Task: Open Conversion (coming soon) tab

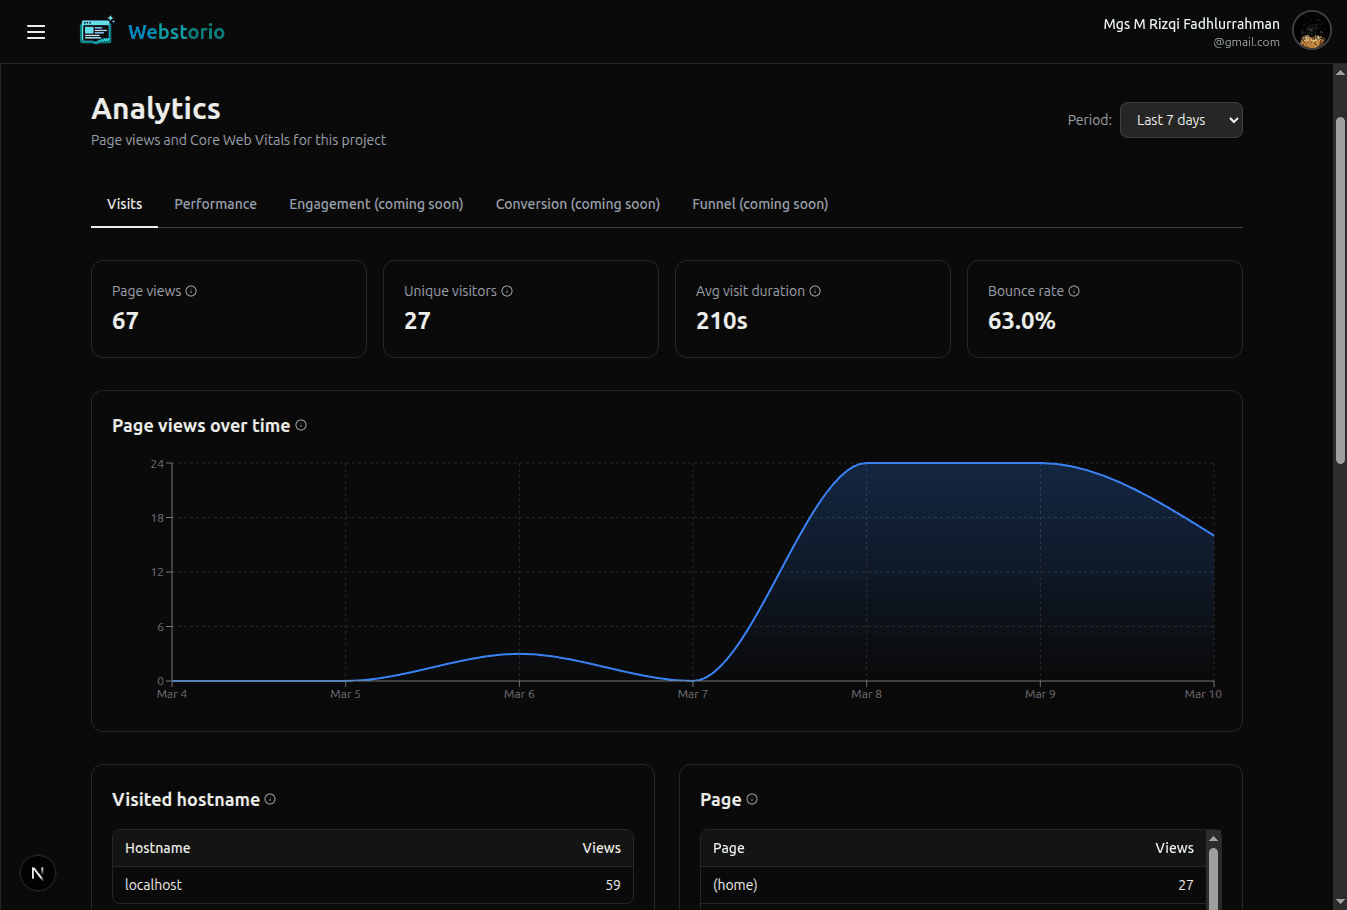Action: (578, 204)
